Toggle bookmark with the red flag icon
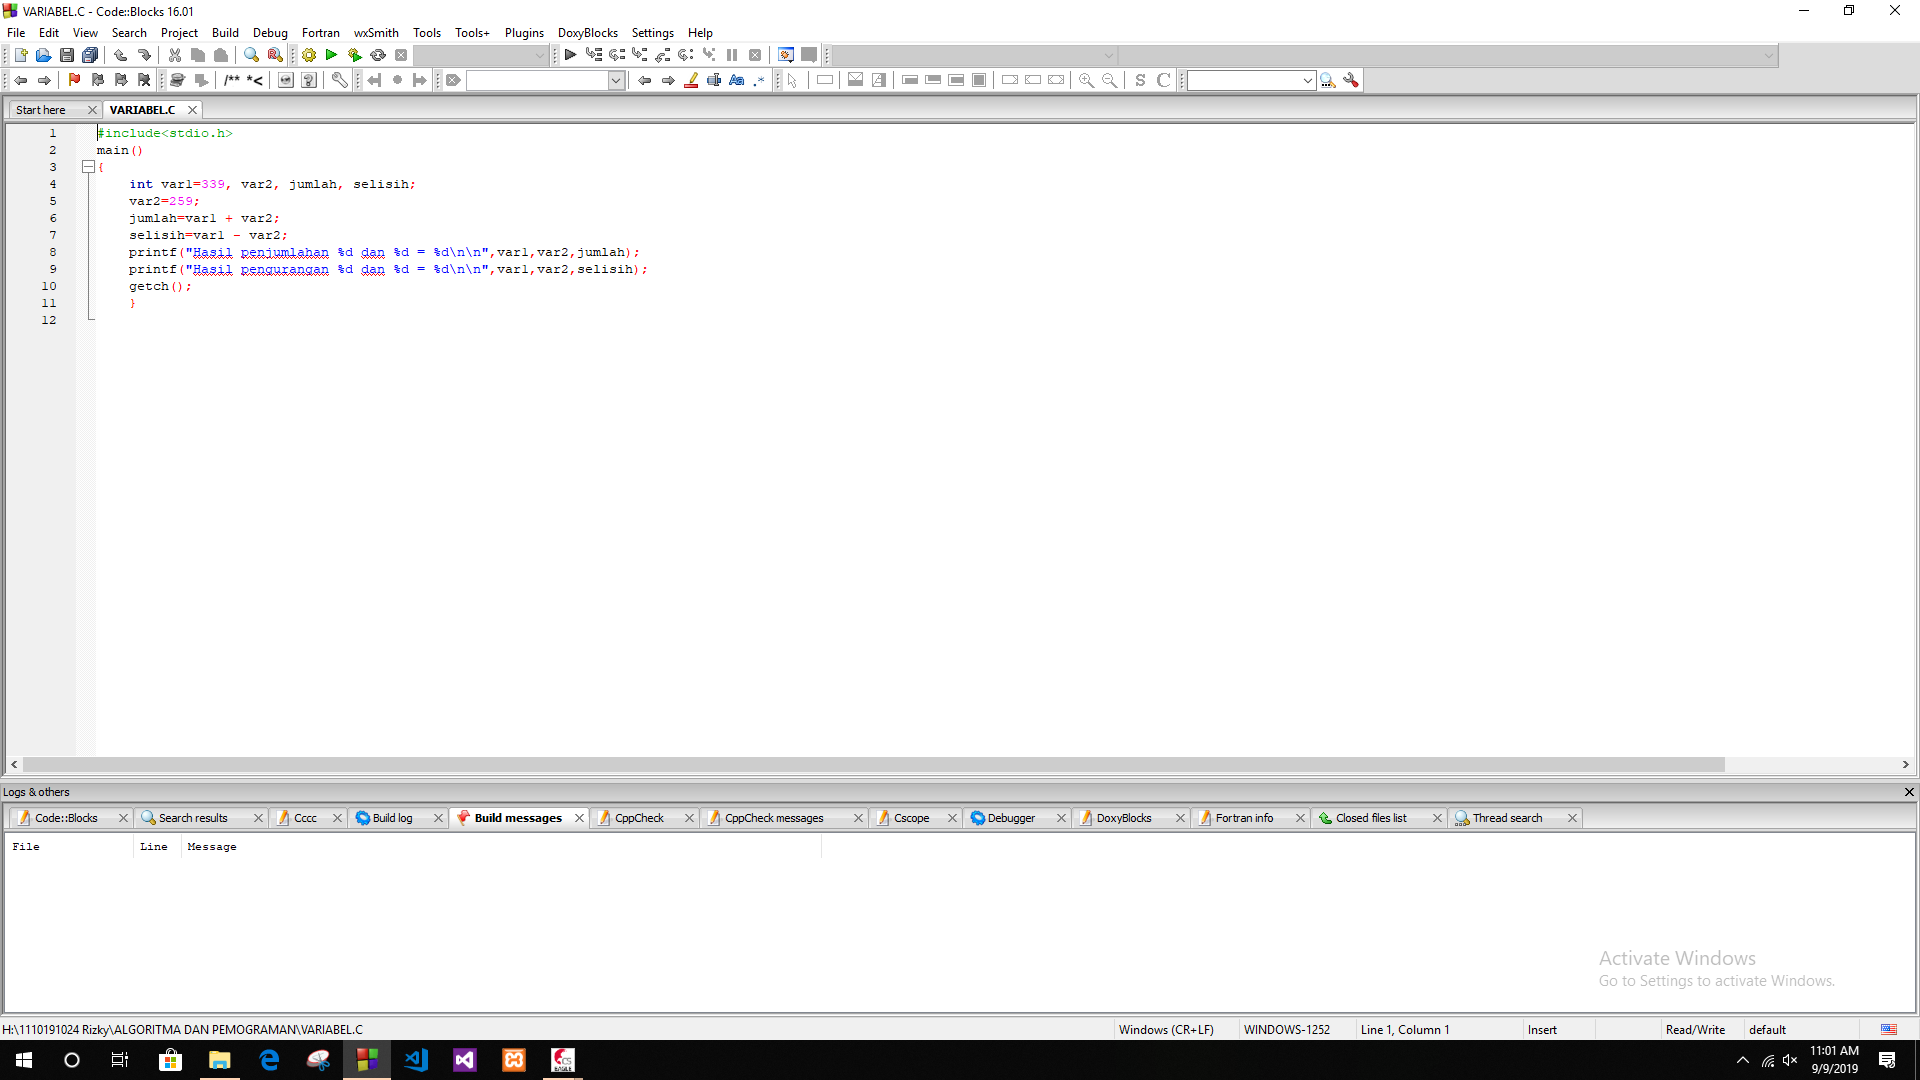 (x=74, y=80)
